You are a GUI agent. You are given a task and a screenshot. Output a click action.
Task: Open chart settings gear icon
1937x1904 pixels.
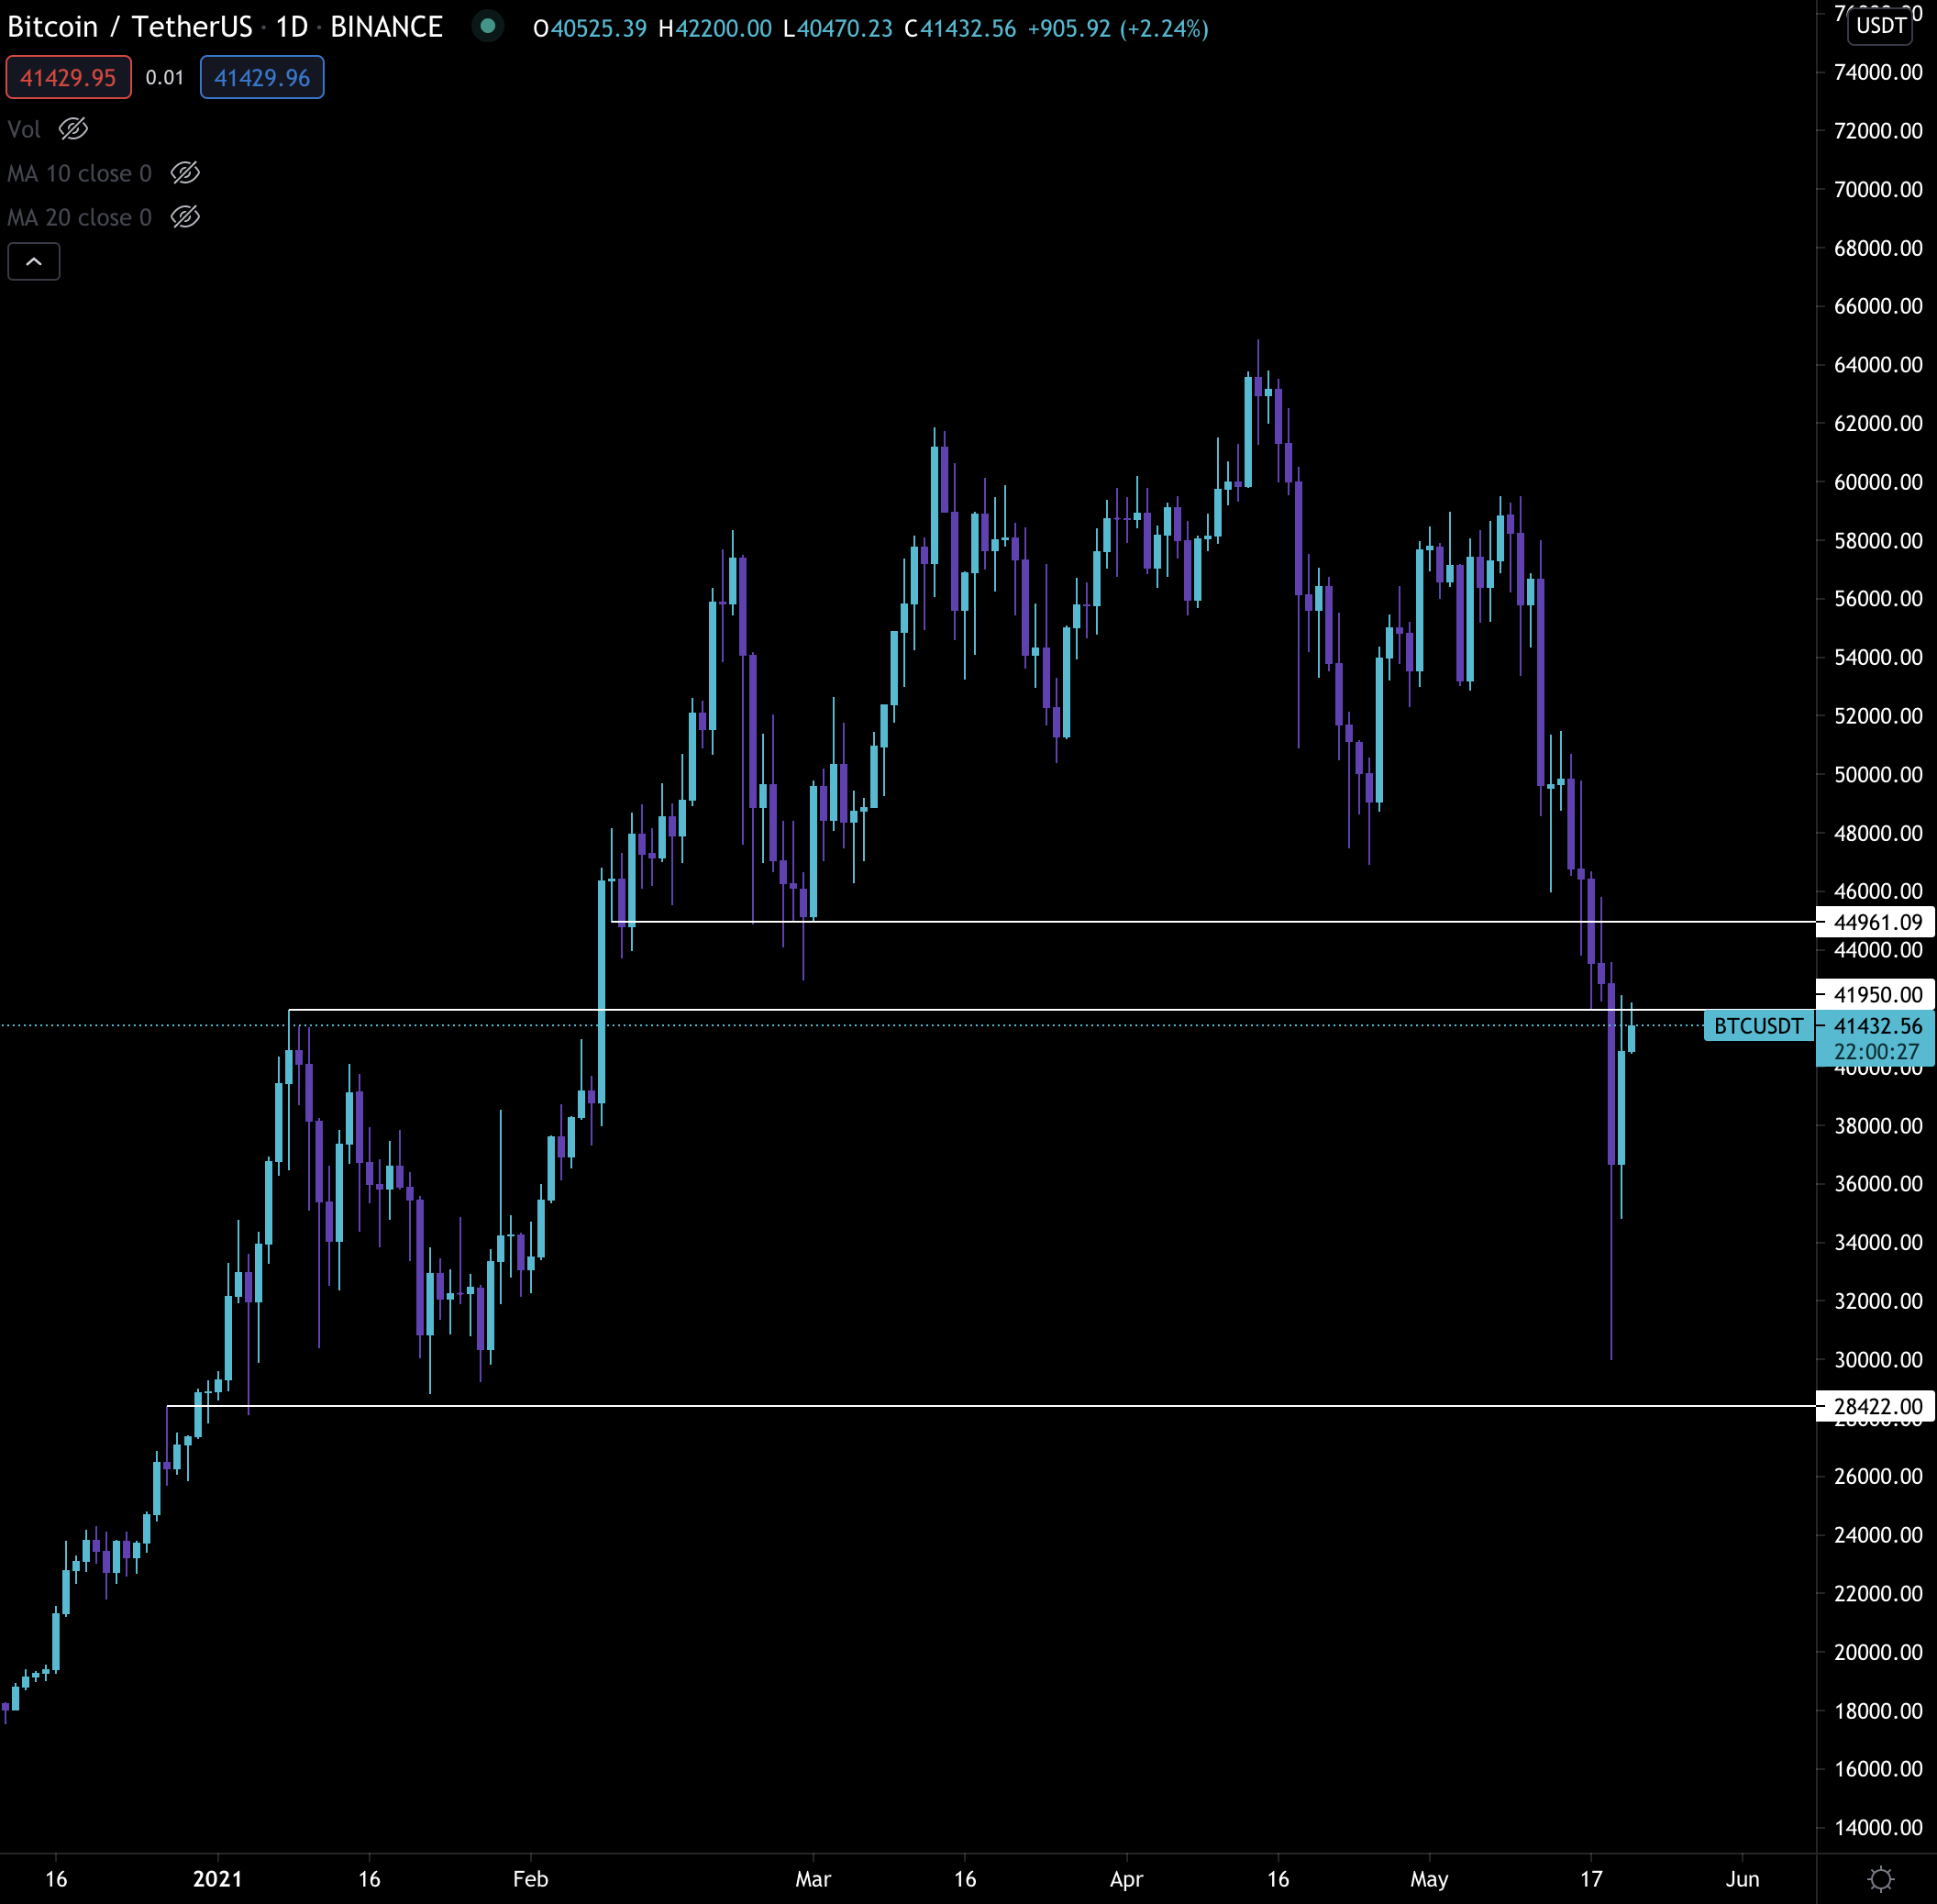tap(1880, 1879)
